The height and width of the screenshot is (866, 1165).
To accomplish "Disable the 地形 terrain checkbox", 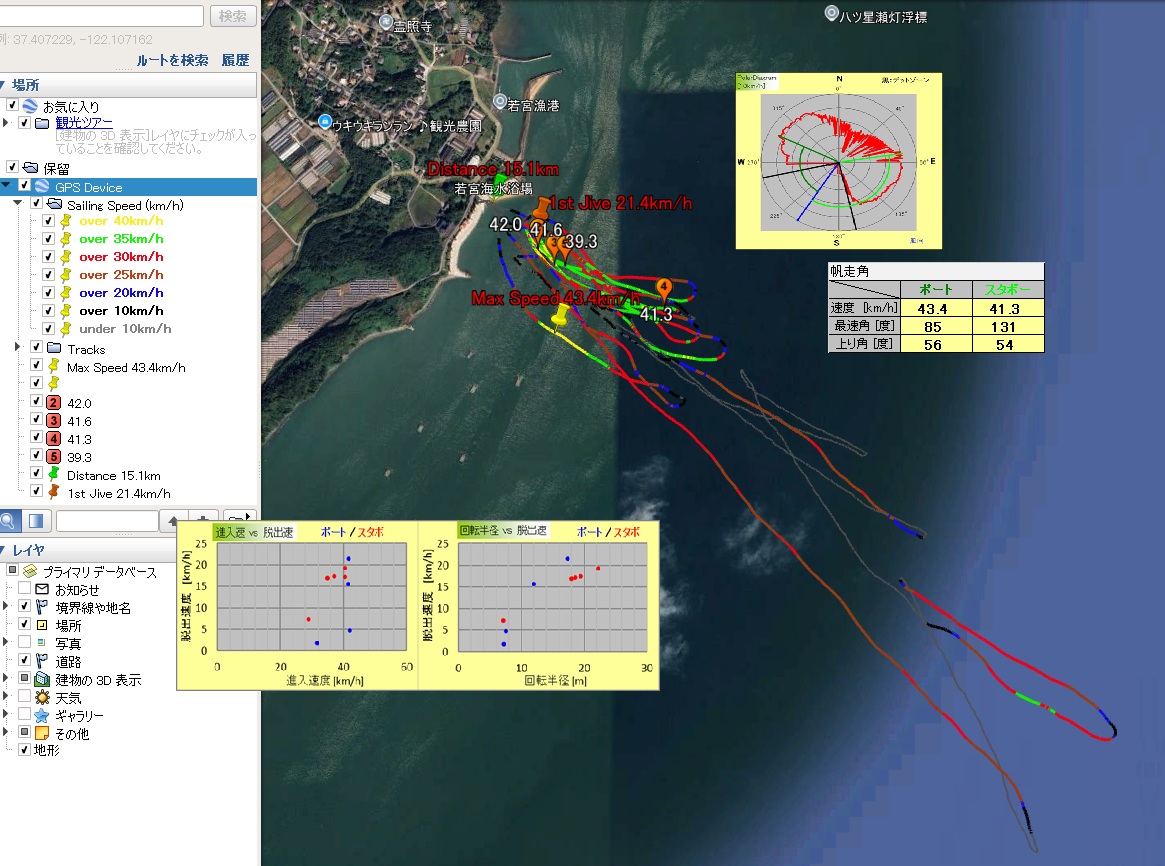I will (25, 749).
